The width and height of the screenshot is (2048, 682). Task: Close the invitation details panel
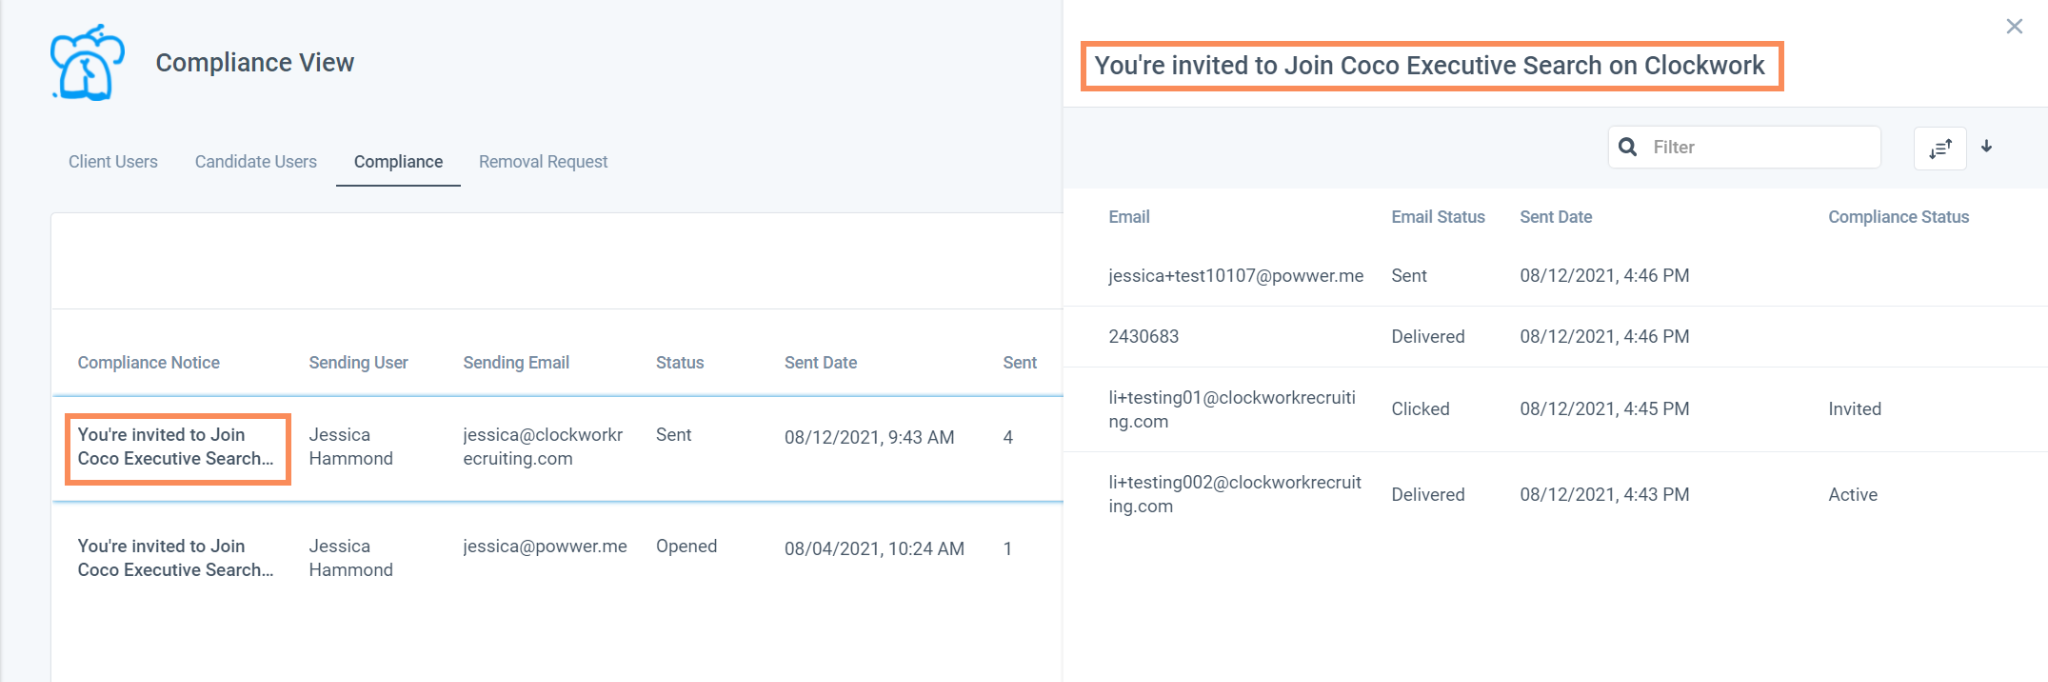coord(2014,27)
